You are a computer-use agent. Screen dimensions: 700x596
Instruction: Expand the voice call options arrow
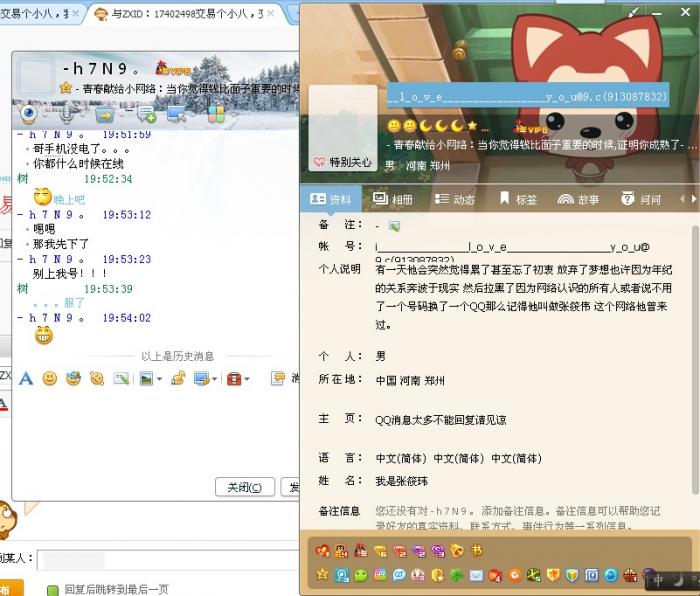pyautogui.click(x=81, y=115)
